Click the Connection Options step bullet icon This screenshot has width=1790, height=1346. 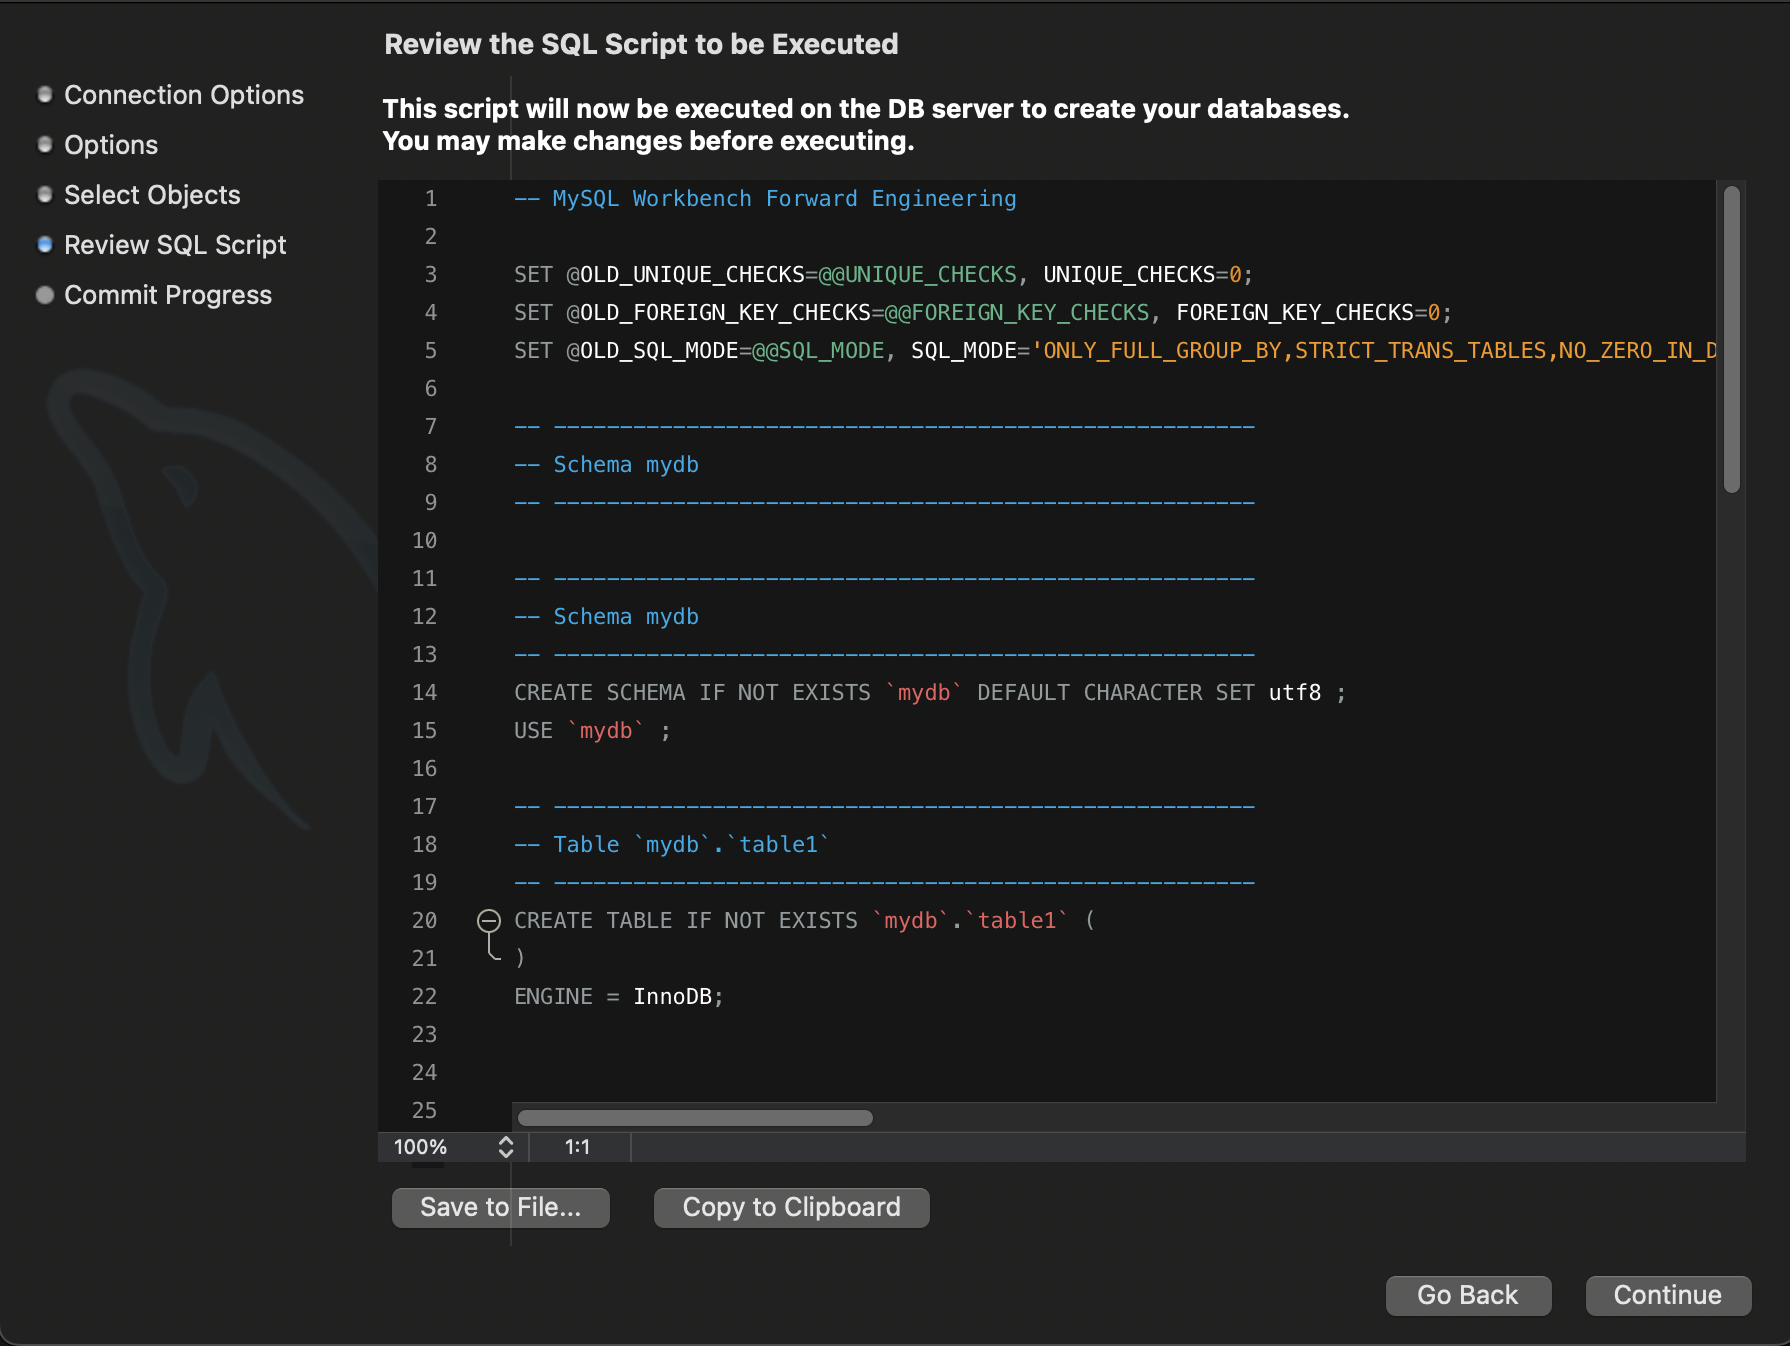[45, 94]
